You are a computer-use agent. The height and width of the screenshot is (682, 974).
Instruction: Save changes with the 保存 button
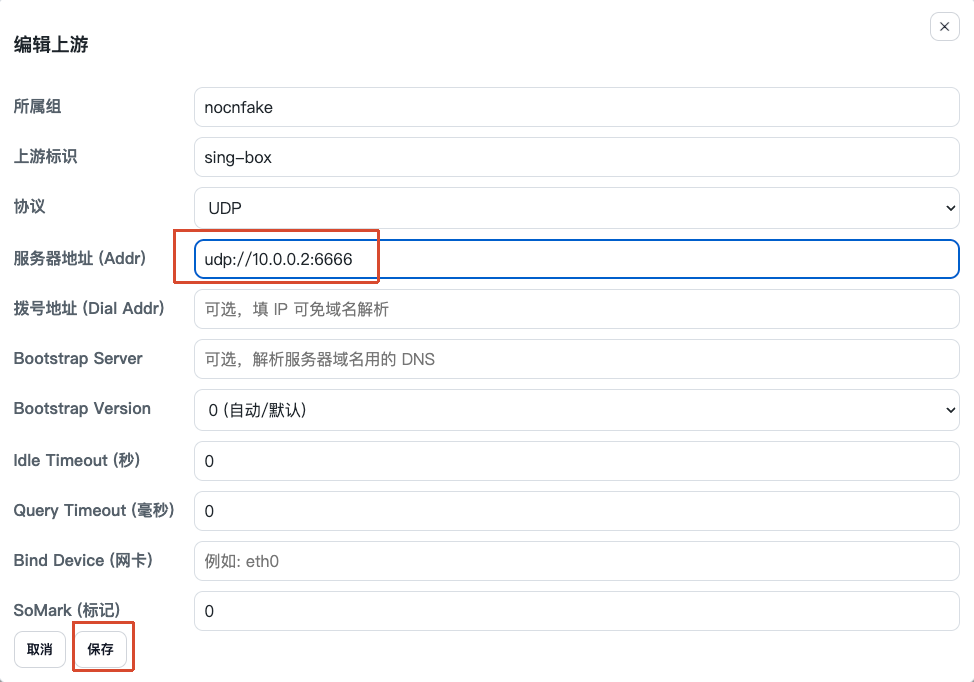101,650
